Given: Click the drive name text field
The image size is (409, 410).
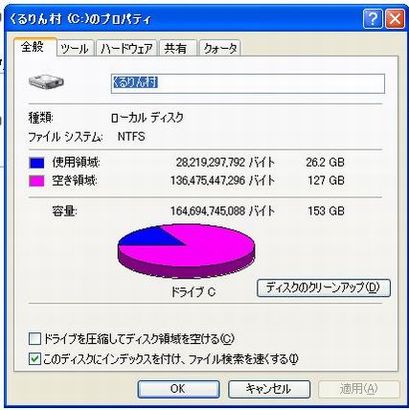Looking at the screenshot, I should click(x=248, y=84).
